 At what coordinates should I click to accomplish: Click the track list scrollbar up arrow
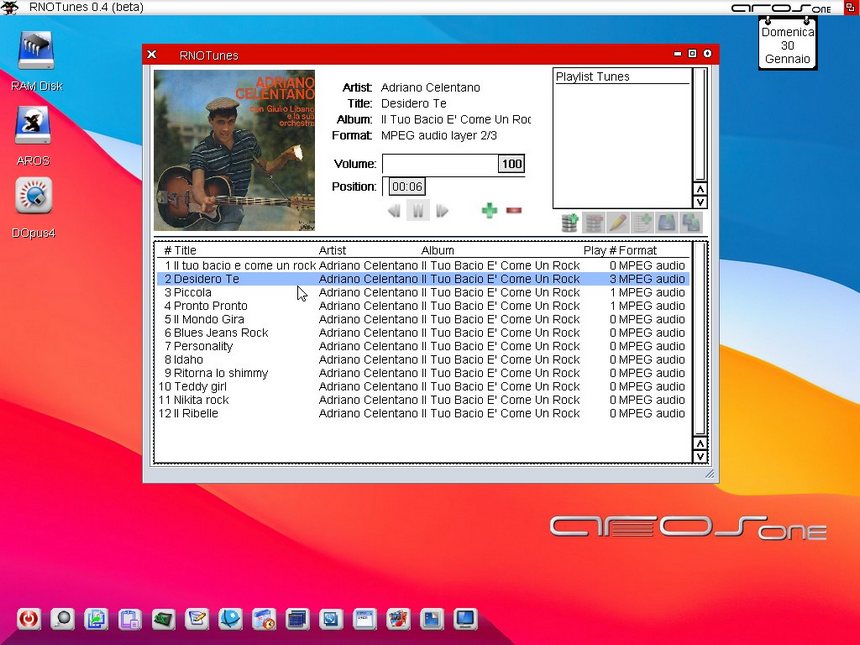click(x=700, y=444)
